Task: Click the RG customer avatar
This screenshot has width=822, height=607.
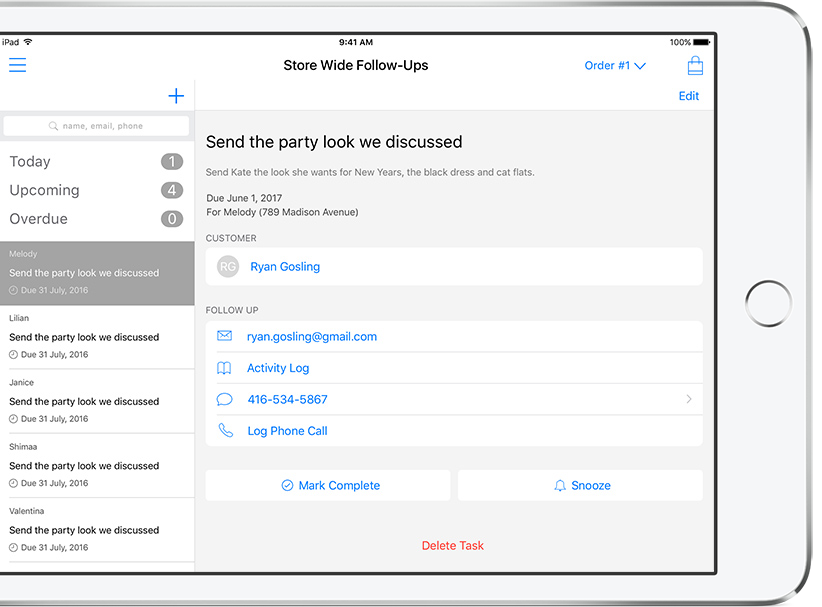Action: 228,267
